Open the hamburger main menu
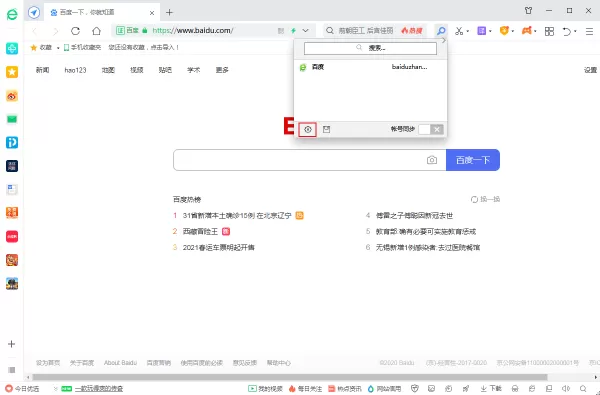 coord(589,31)
